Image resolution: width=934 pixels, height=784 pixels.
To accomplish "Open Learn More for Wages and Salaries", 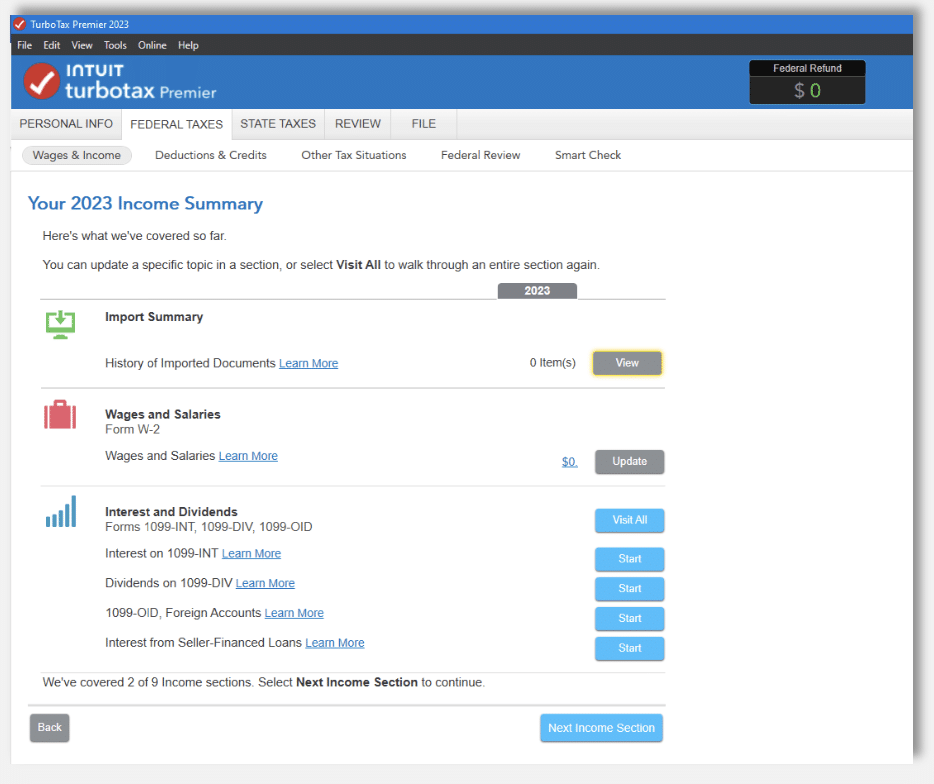I will pyautogui.click(x=248, y=455).
